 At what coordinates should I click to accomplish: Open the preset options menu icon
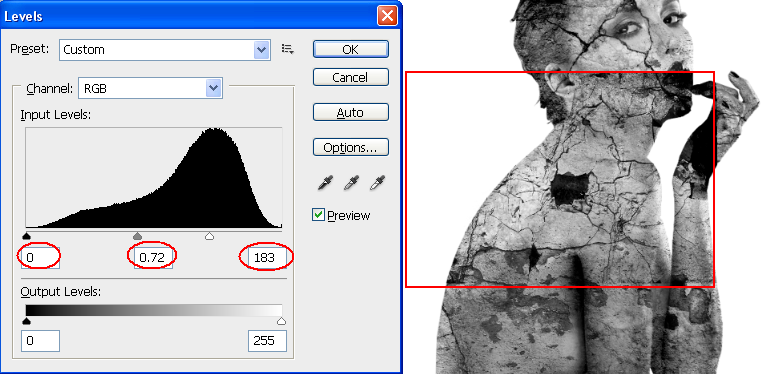coord(288,49)
